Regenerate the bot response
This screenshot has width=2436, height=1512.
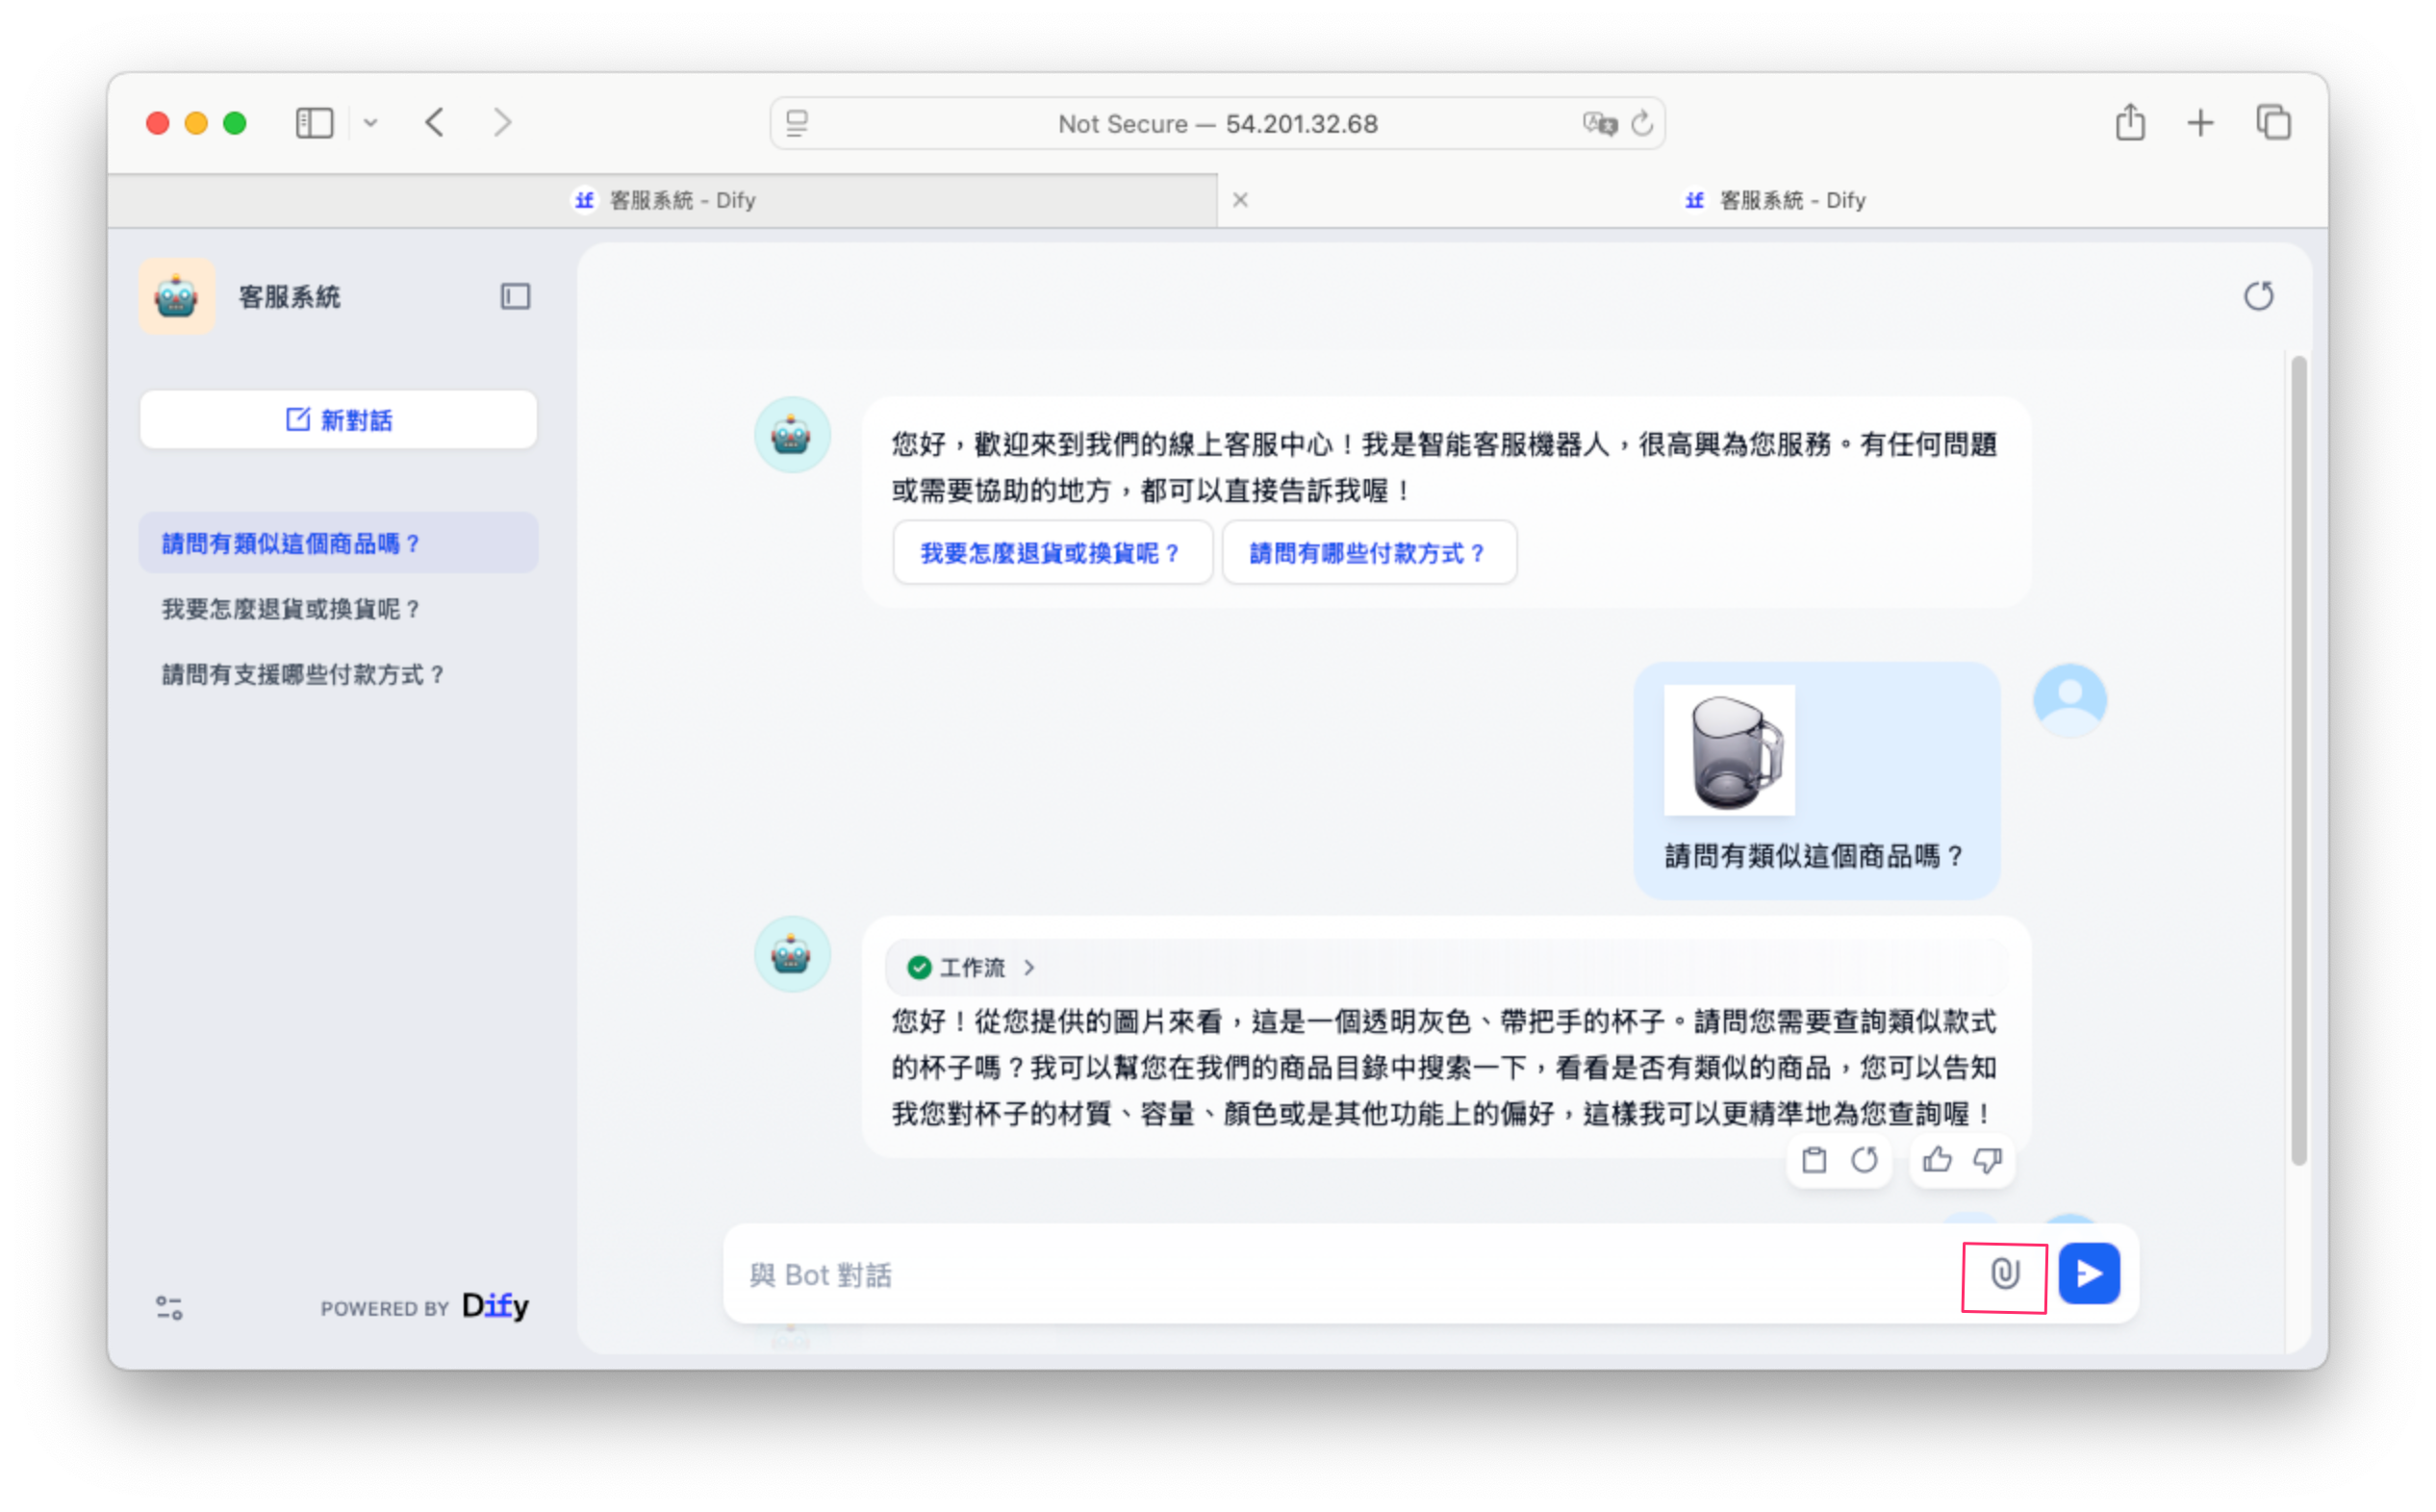tap(1864, 1160)
